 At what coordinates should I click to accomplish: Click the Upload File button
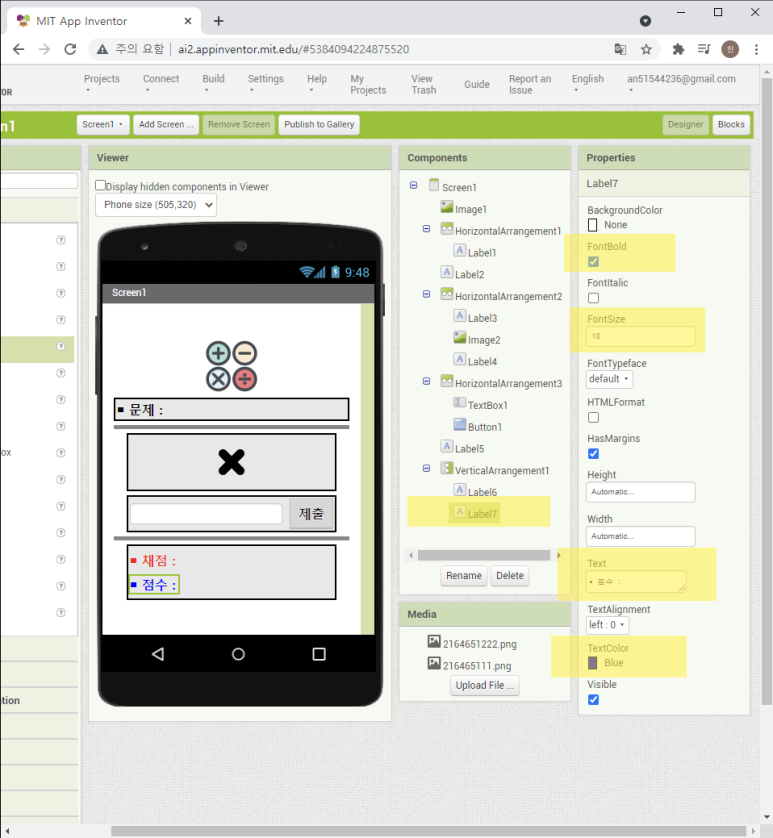click(485, 685)
